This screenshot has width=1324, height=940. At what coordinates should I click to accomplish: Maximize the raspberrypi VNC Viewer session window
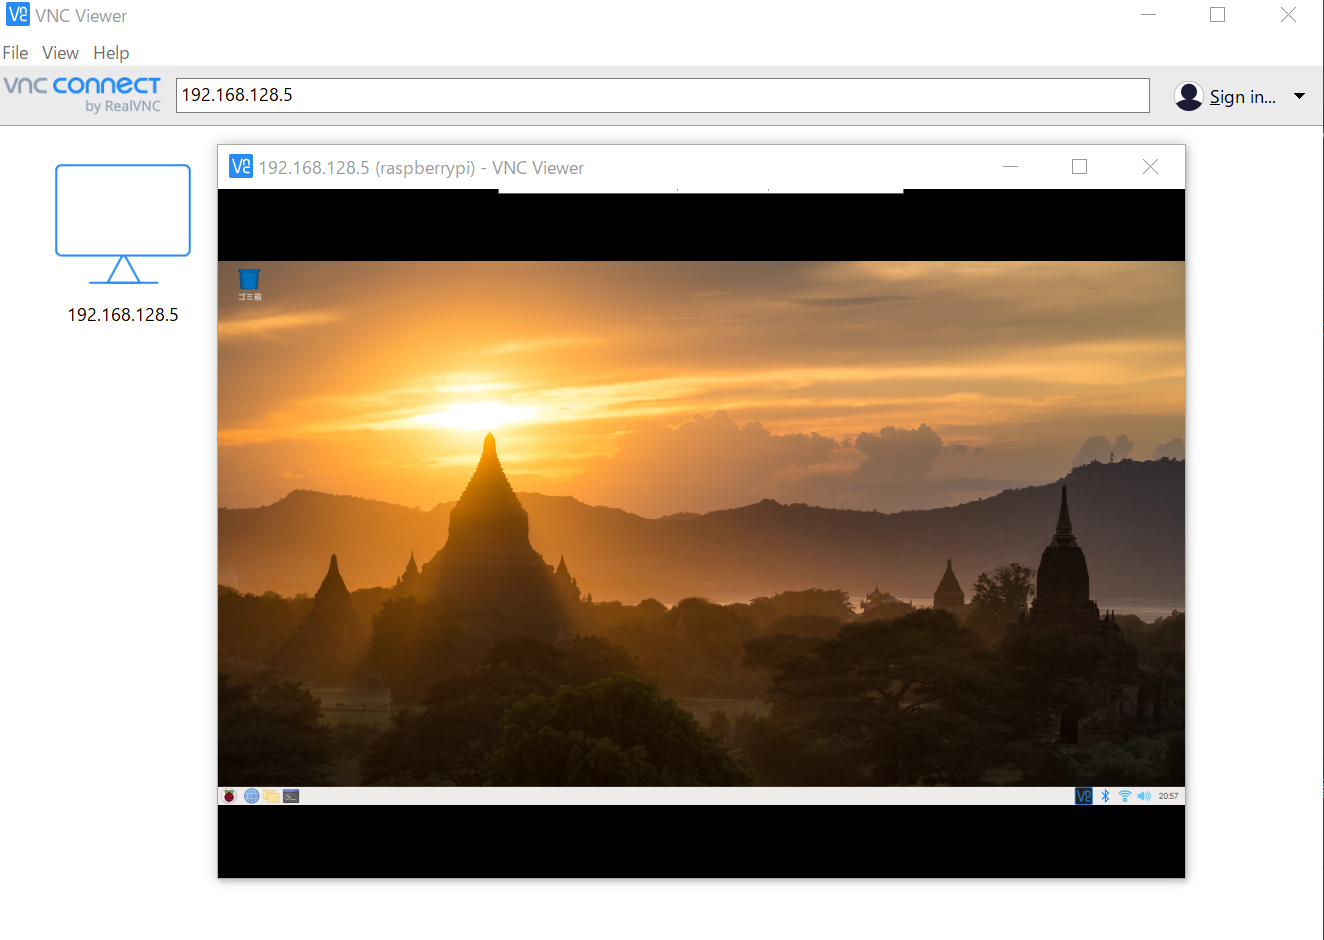coord(1079,167)
